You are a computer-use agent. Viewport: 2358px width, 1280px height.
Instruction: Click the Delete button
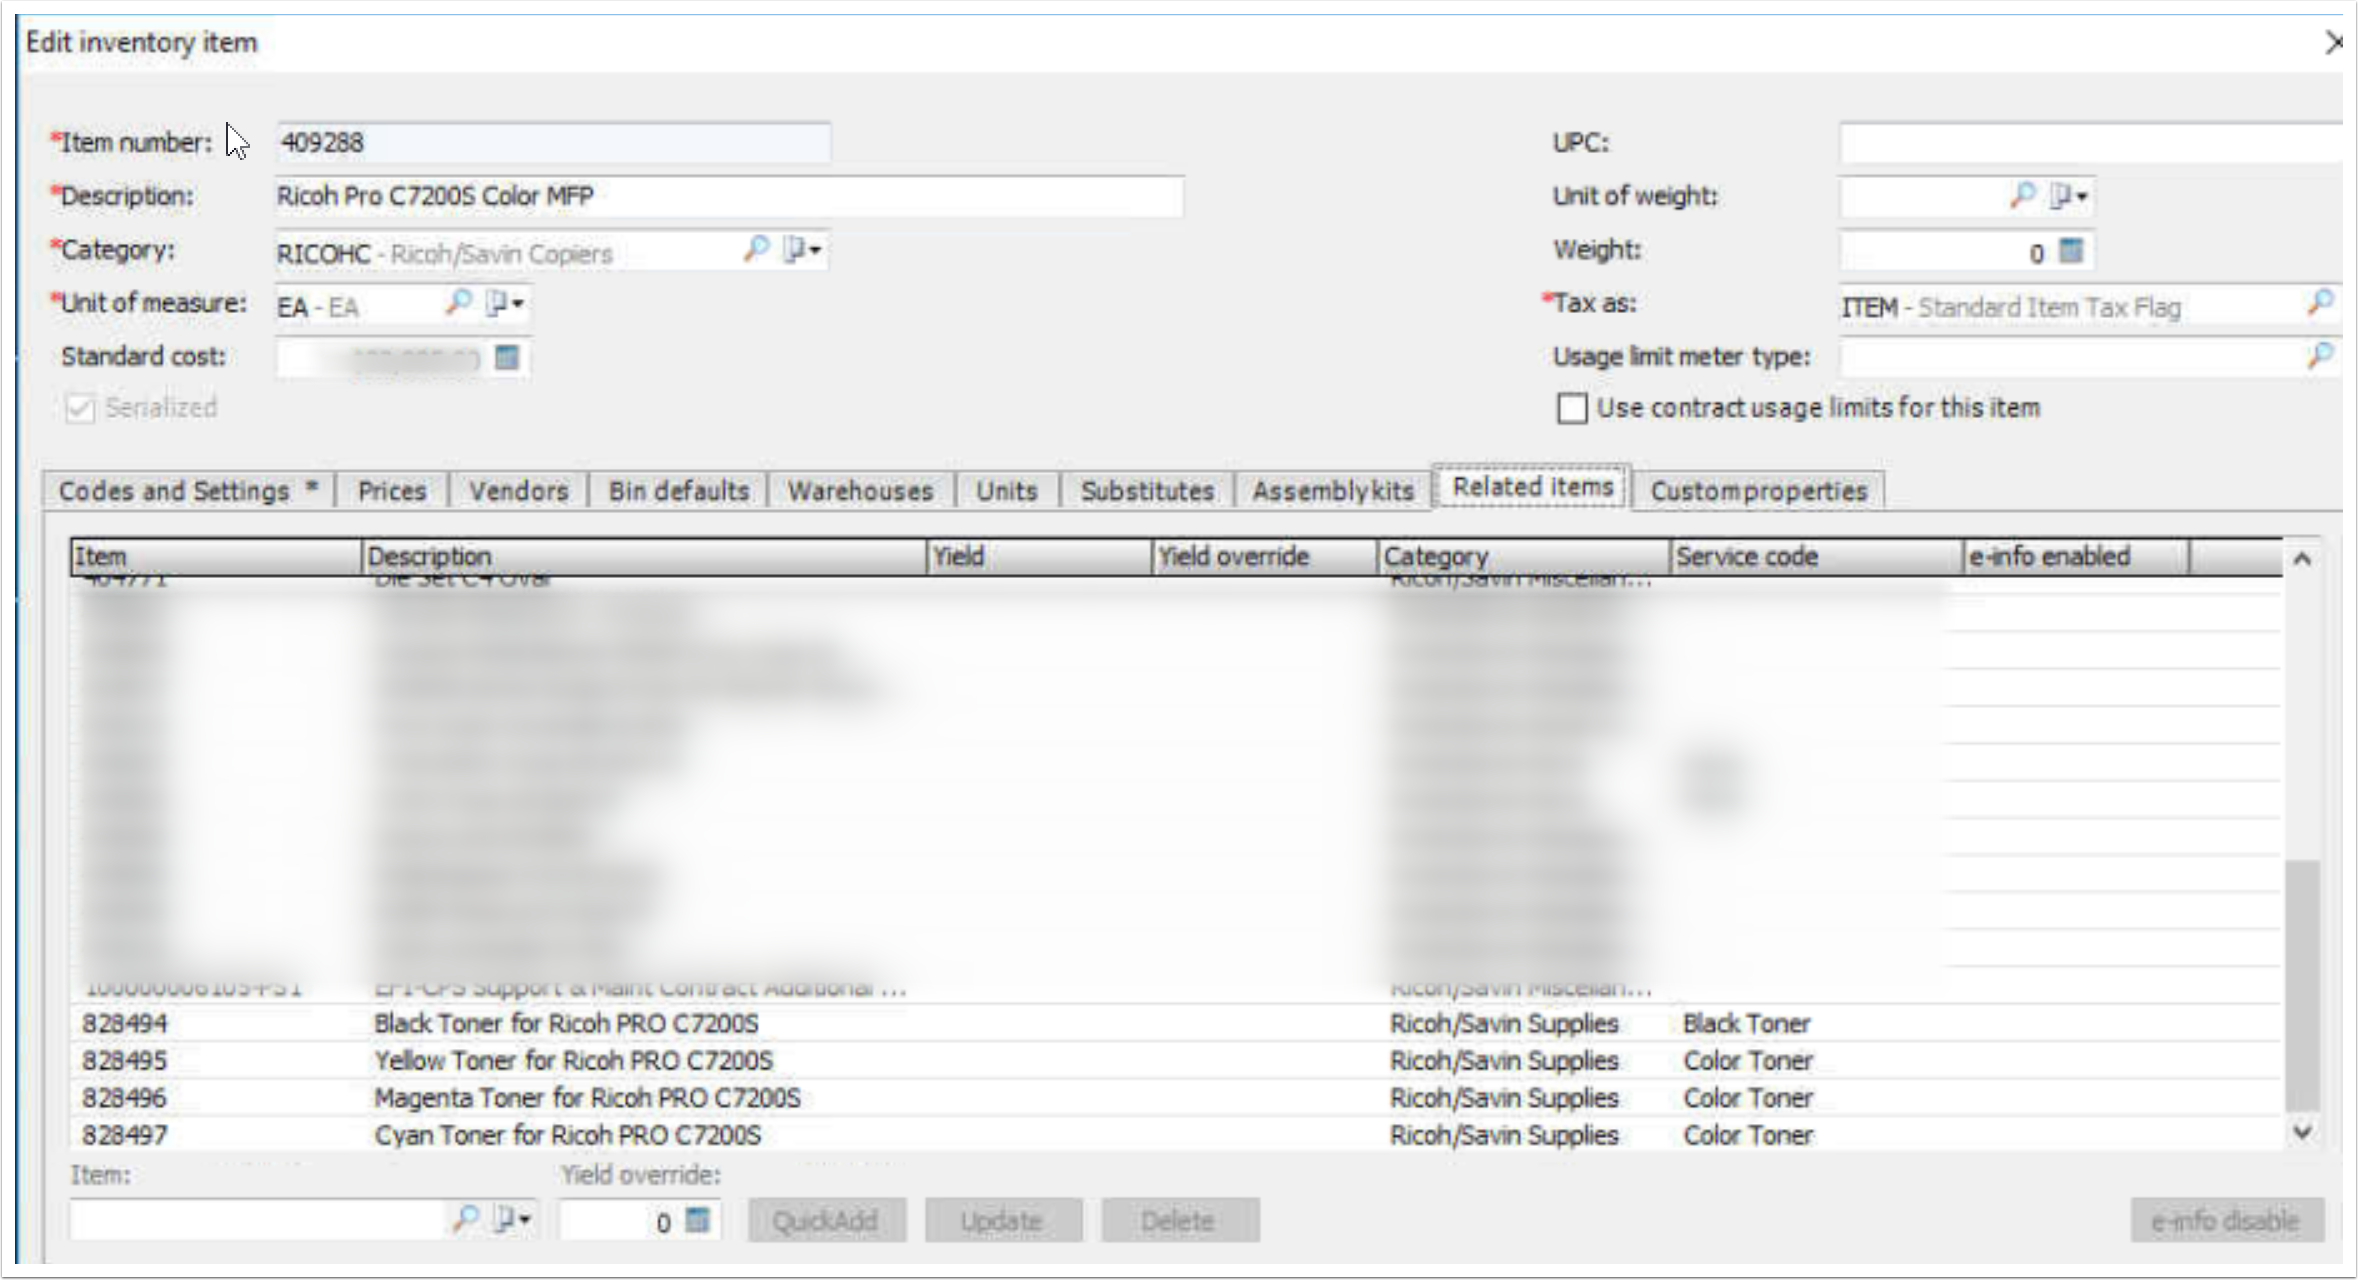1180,1220
